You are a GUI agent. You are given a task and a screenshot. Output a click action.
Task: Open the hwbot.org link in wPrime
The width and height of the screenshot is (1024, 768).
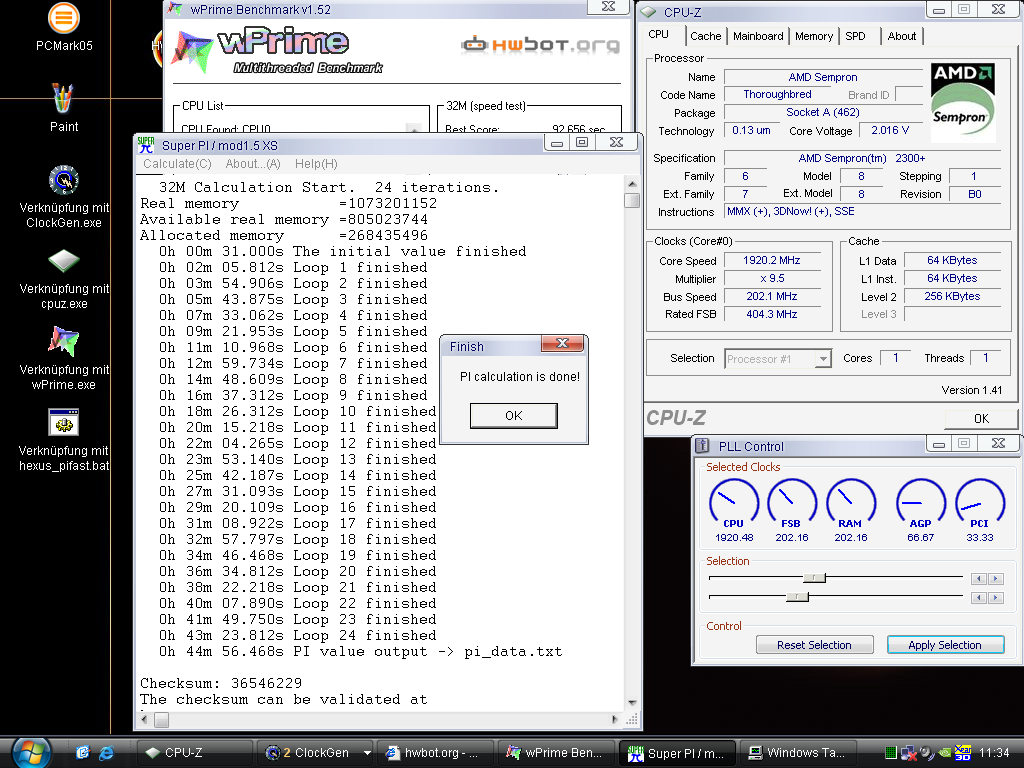540,44
